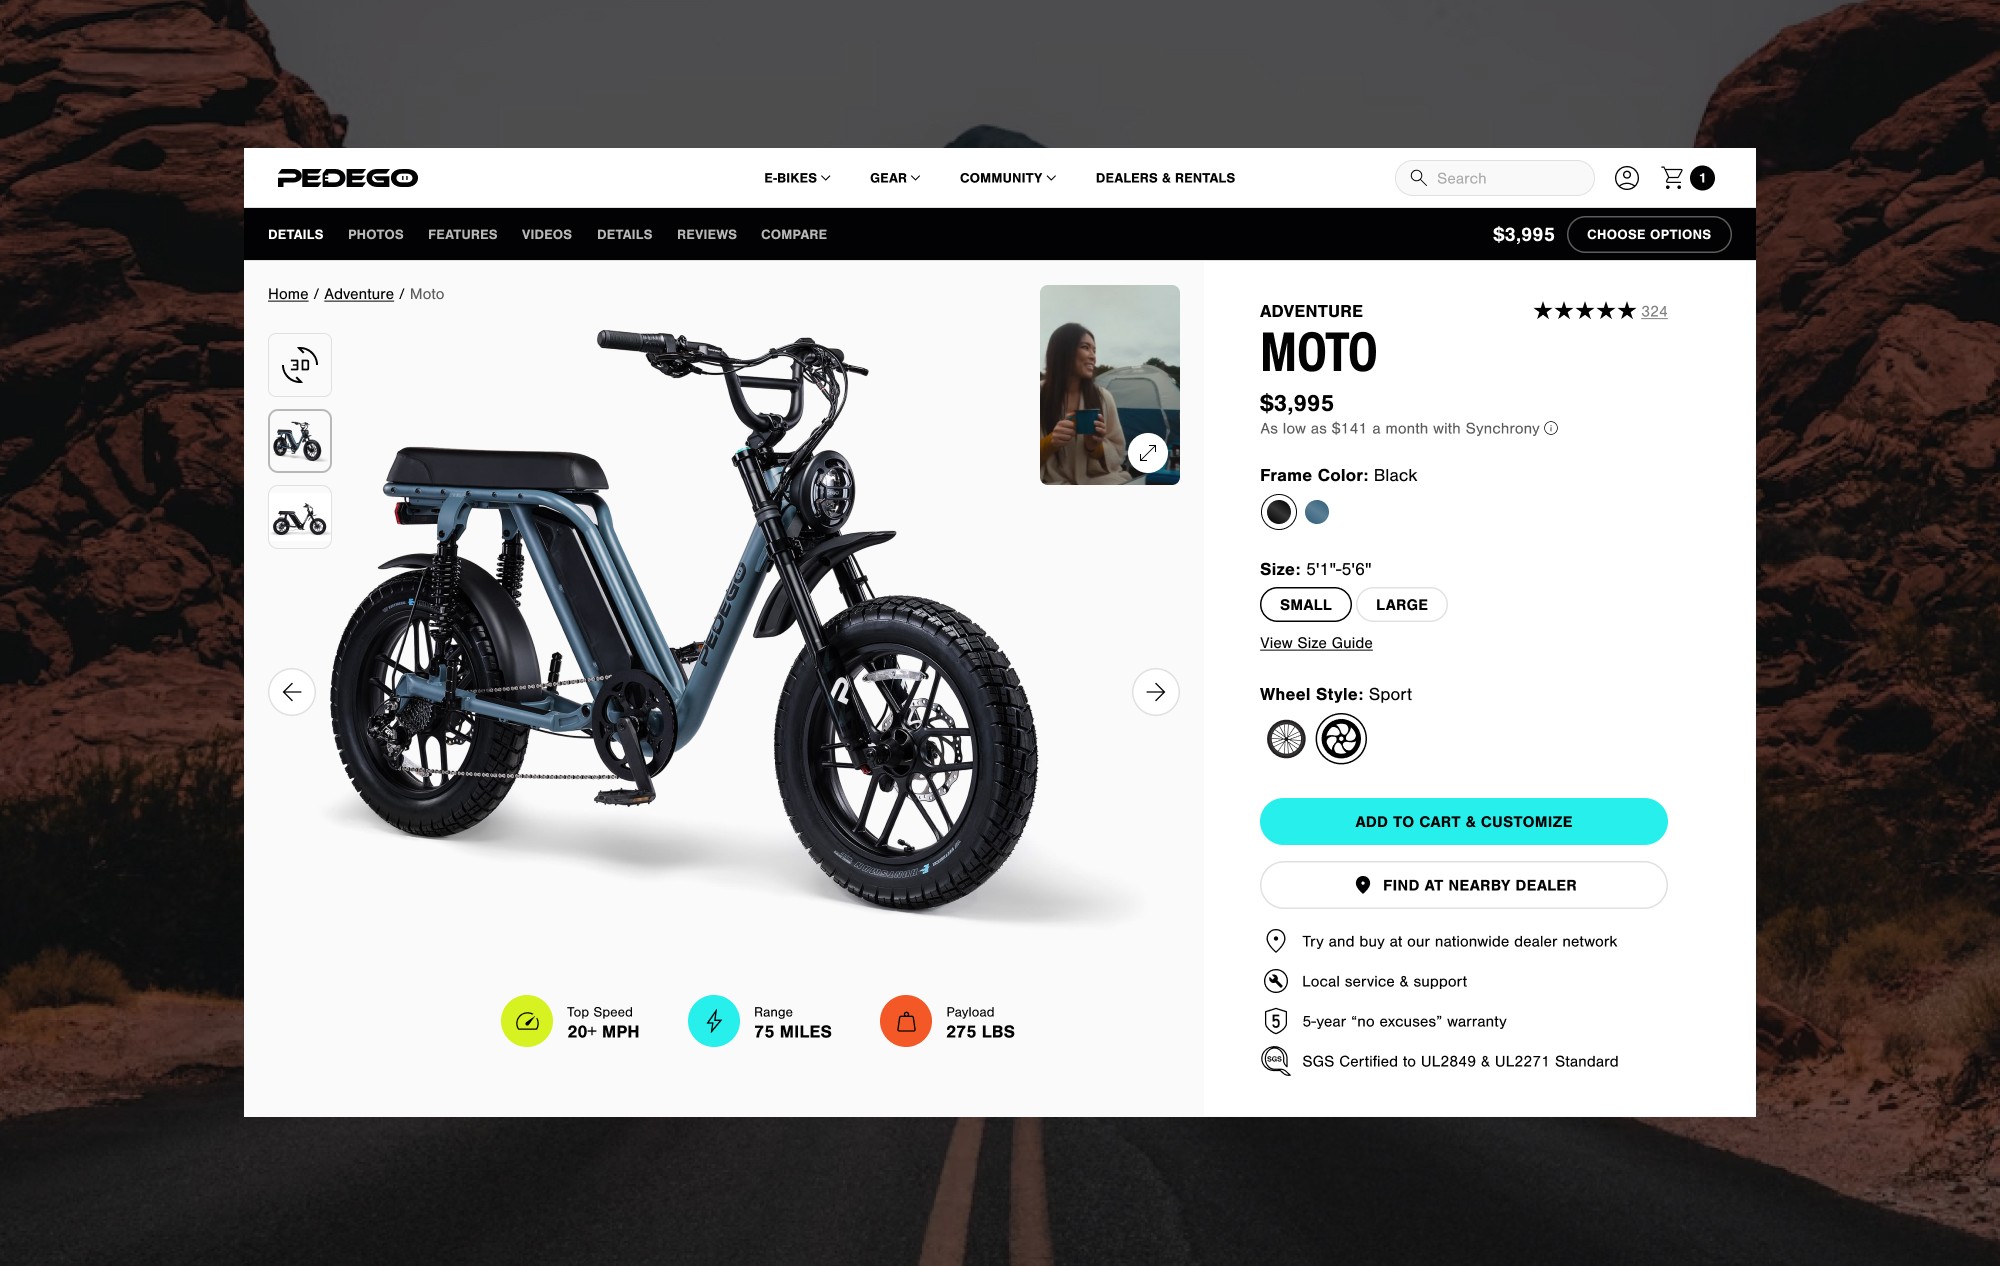
Task: Expand the E-Bikes dropdown menu
Action: (797, 178)
